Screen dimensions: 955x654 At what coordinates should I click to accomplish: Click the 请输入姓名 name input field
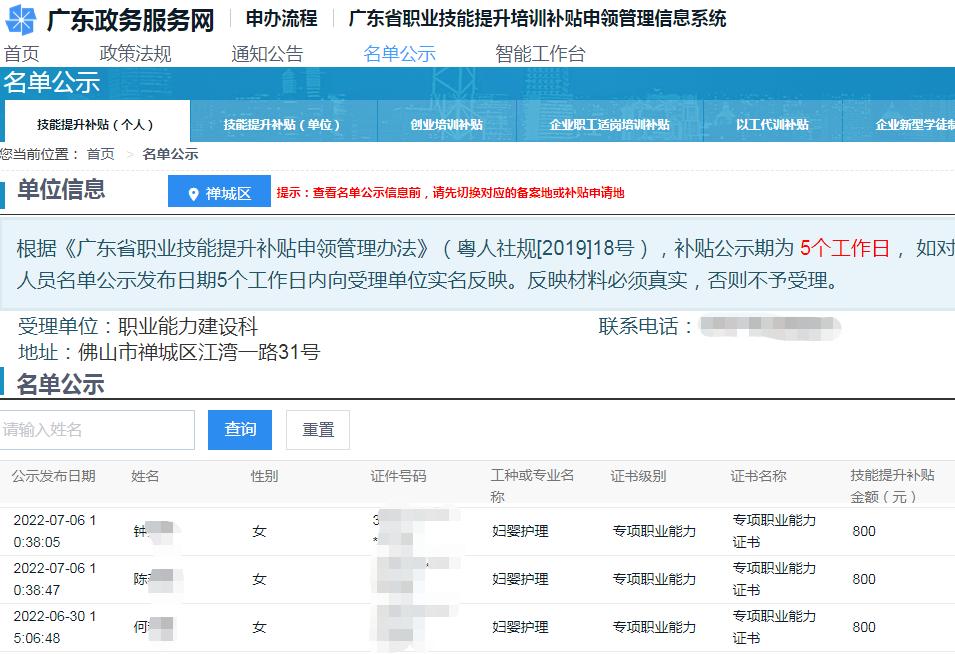[x=97, y=429]
